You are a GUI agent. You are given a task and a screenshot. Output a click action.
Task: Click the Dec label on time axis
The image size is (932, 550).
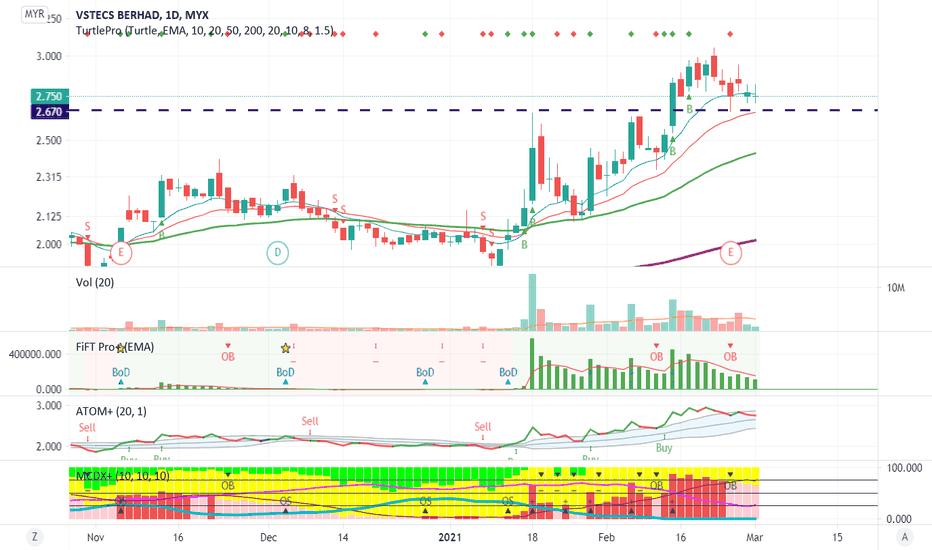point(268,538)
